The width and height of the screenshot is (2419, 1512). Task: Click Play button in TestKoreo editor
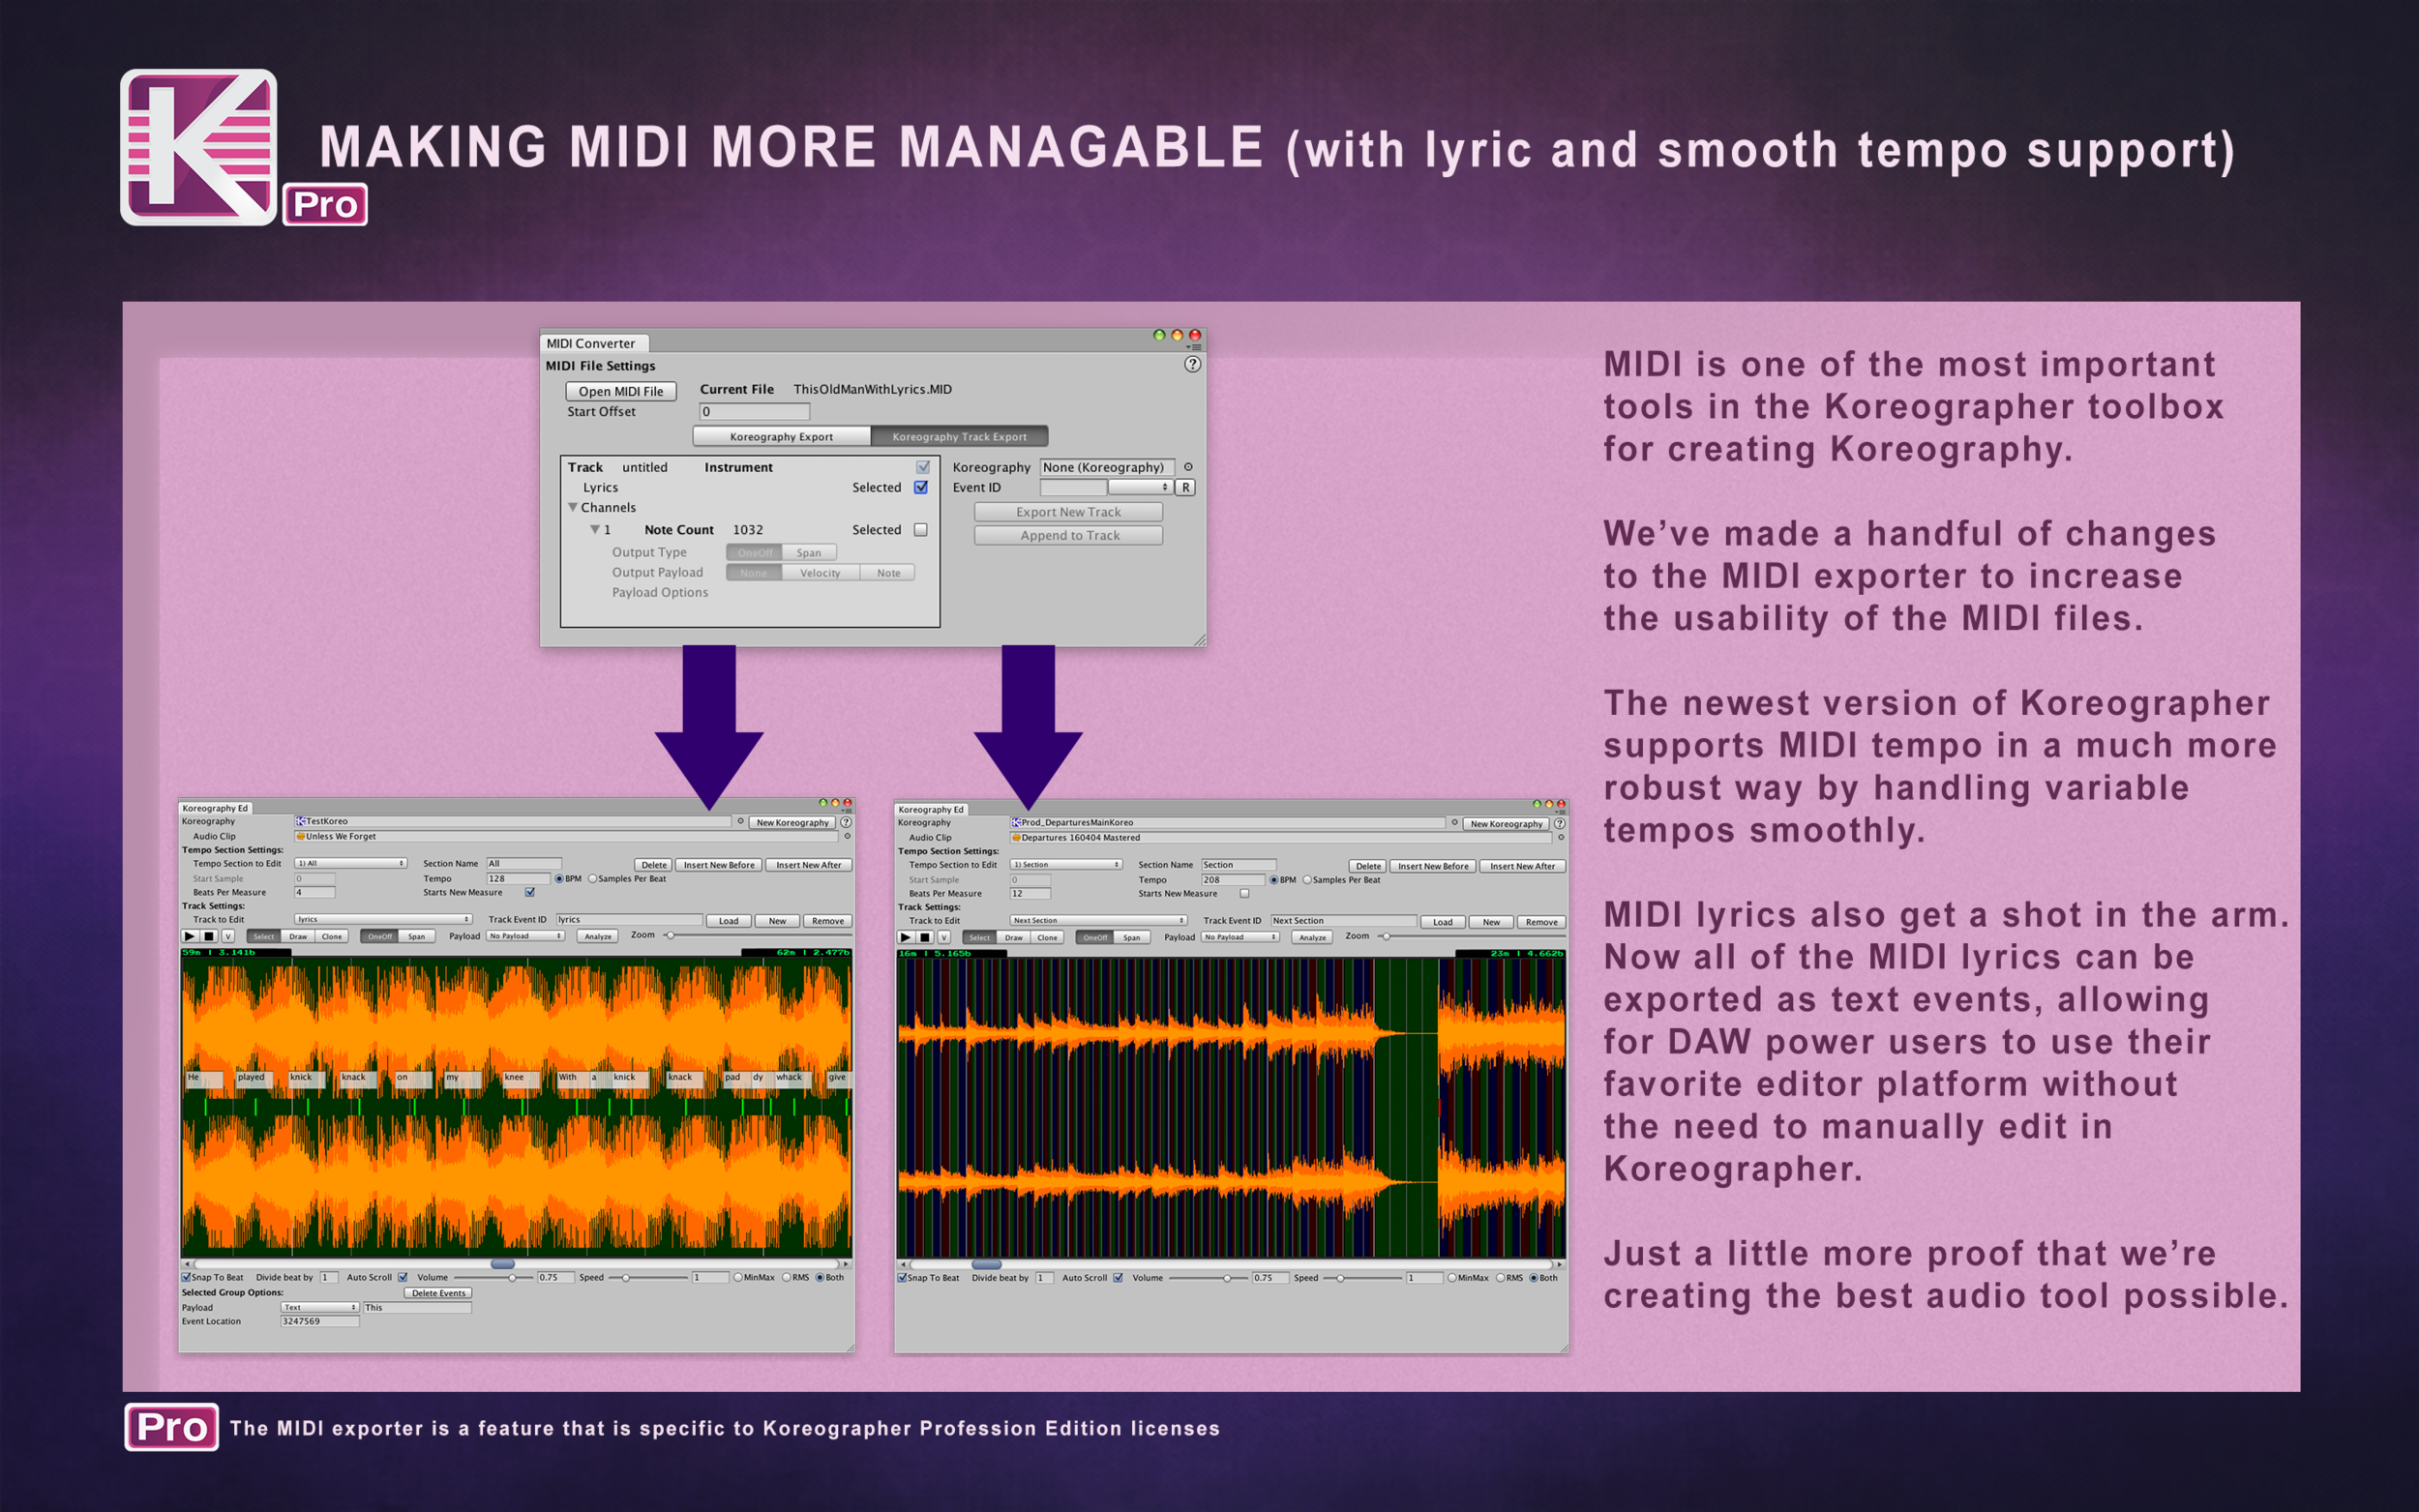pos(189,936)
